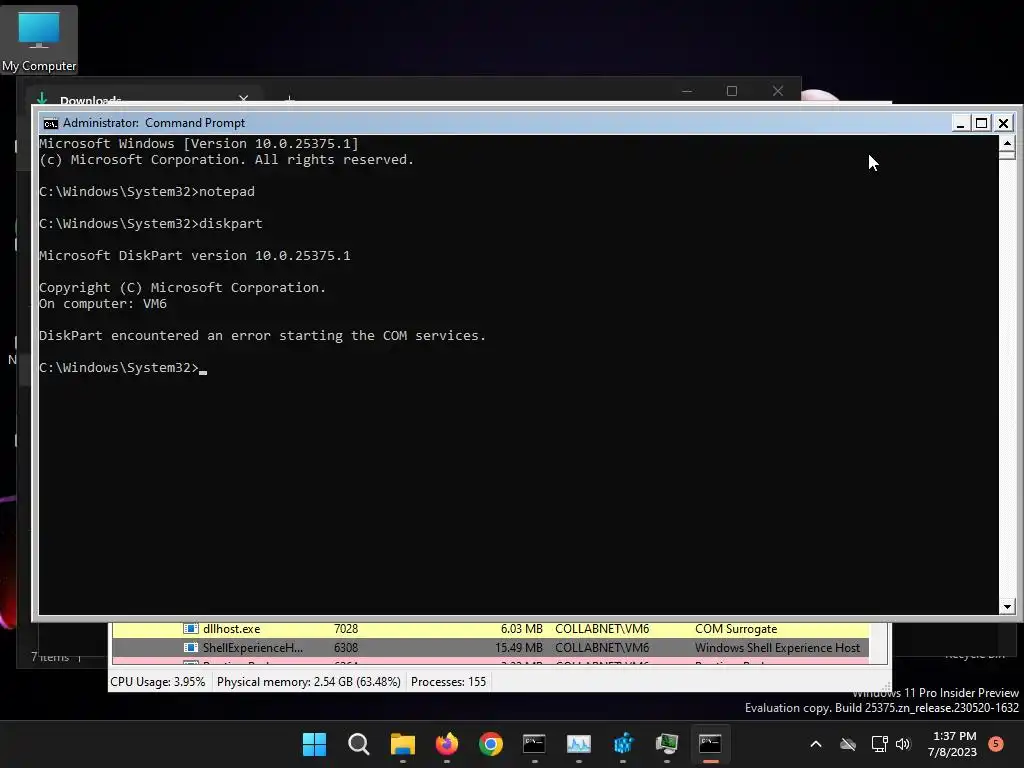Viewport: 1024px width, 768px height.
Task: Click the ShellExperienceHost process icon
Action: pyautogui.click(x=191, y=648)
